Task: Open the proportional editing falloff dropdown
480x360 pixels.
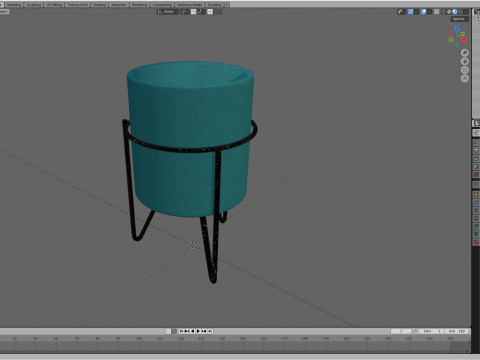Action: (x=218, y=12)
